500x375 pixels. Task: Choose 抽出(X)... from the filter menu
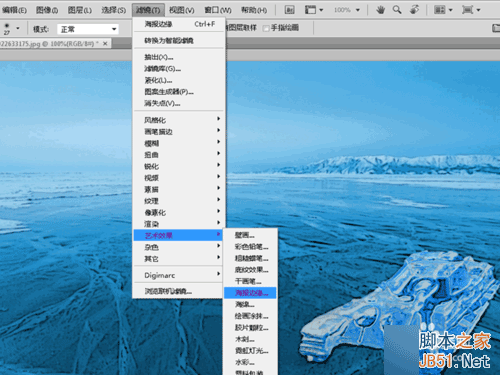[180, 57]
